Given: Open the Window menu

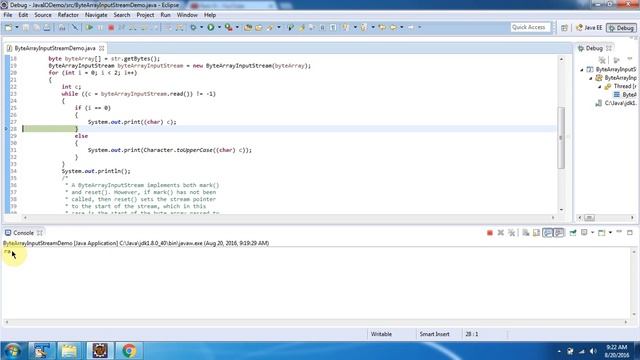Looking at the screenshot, I should click(x=187, y=15).
